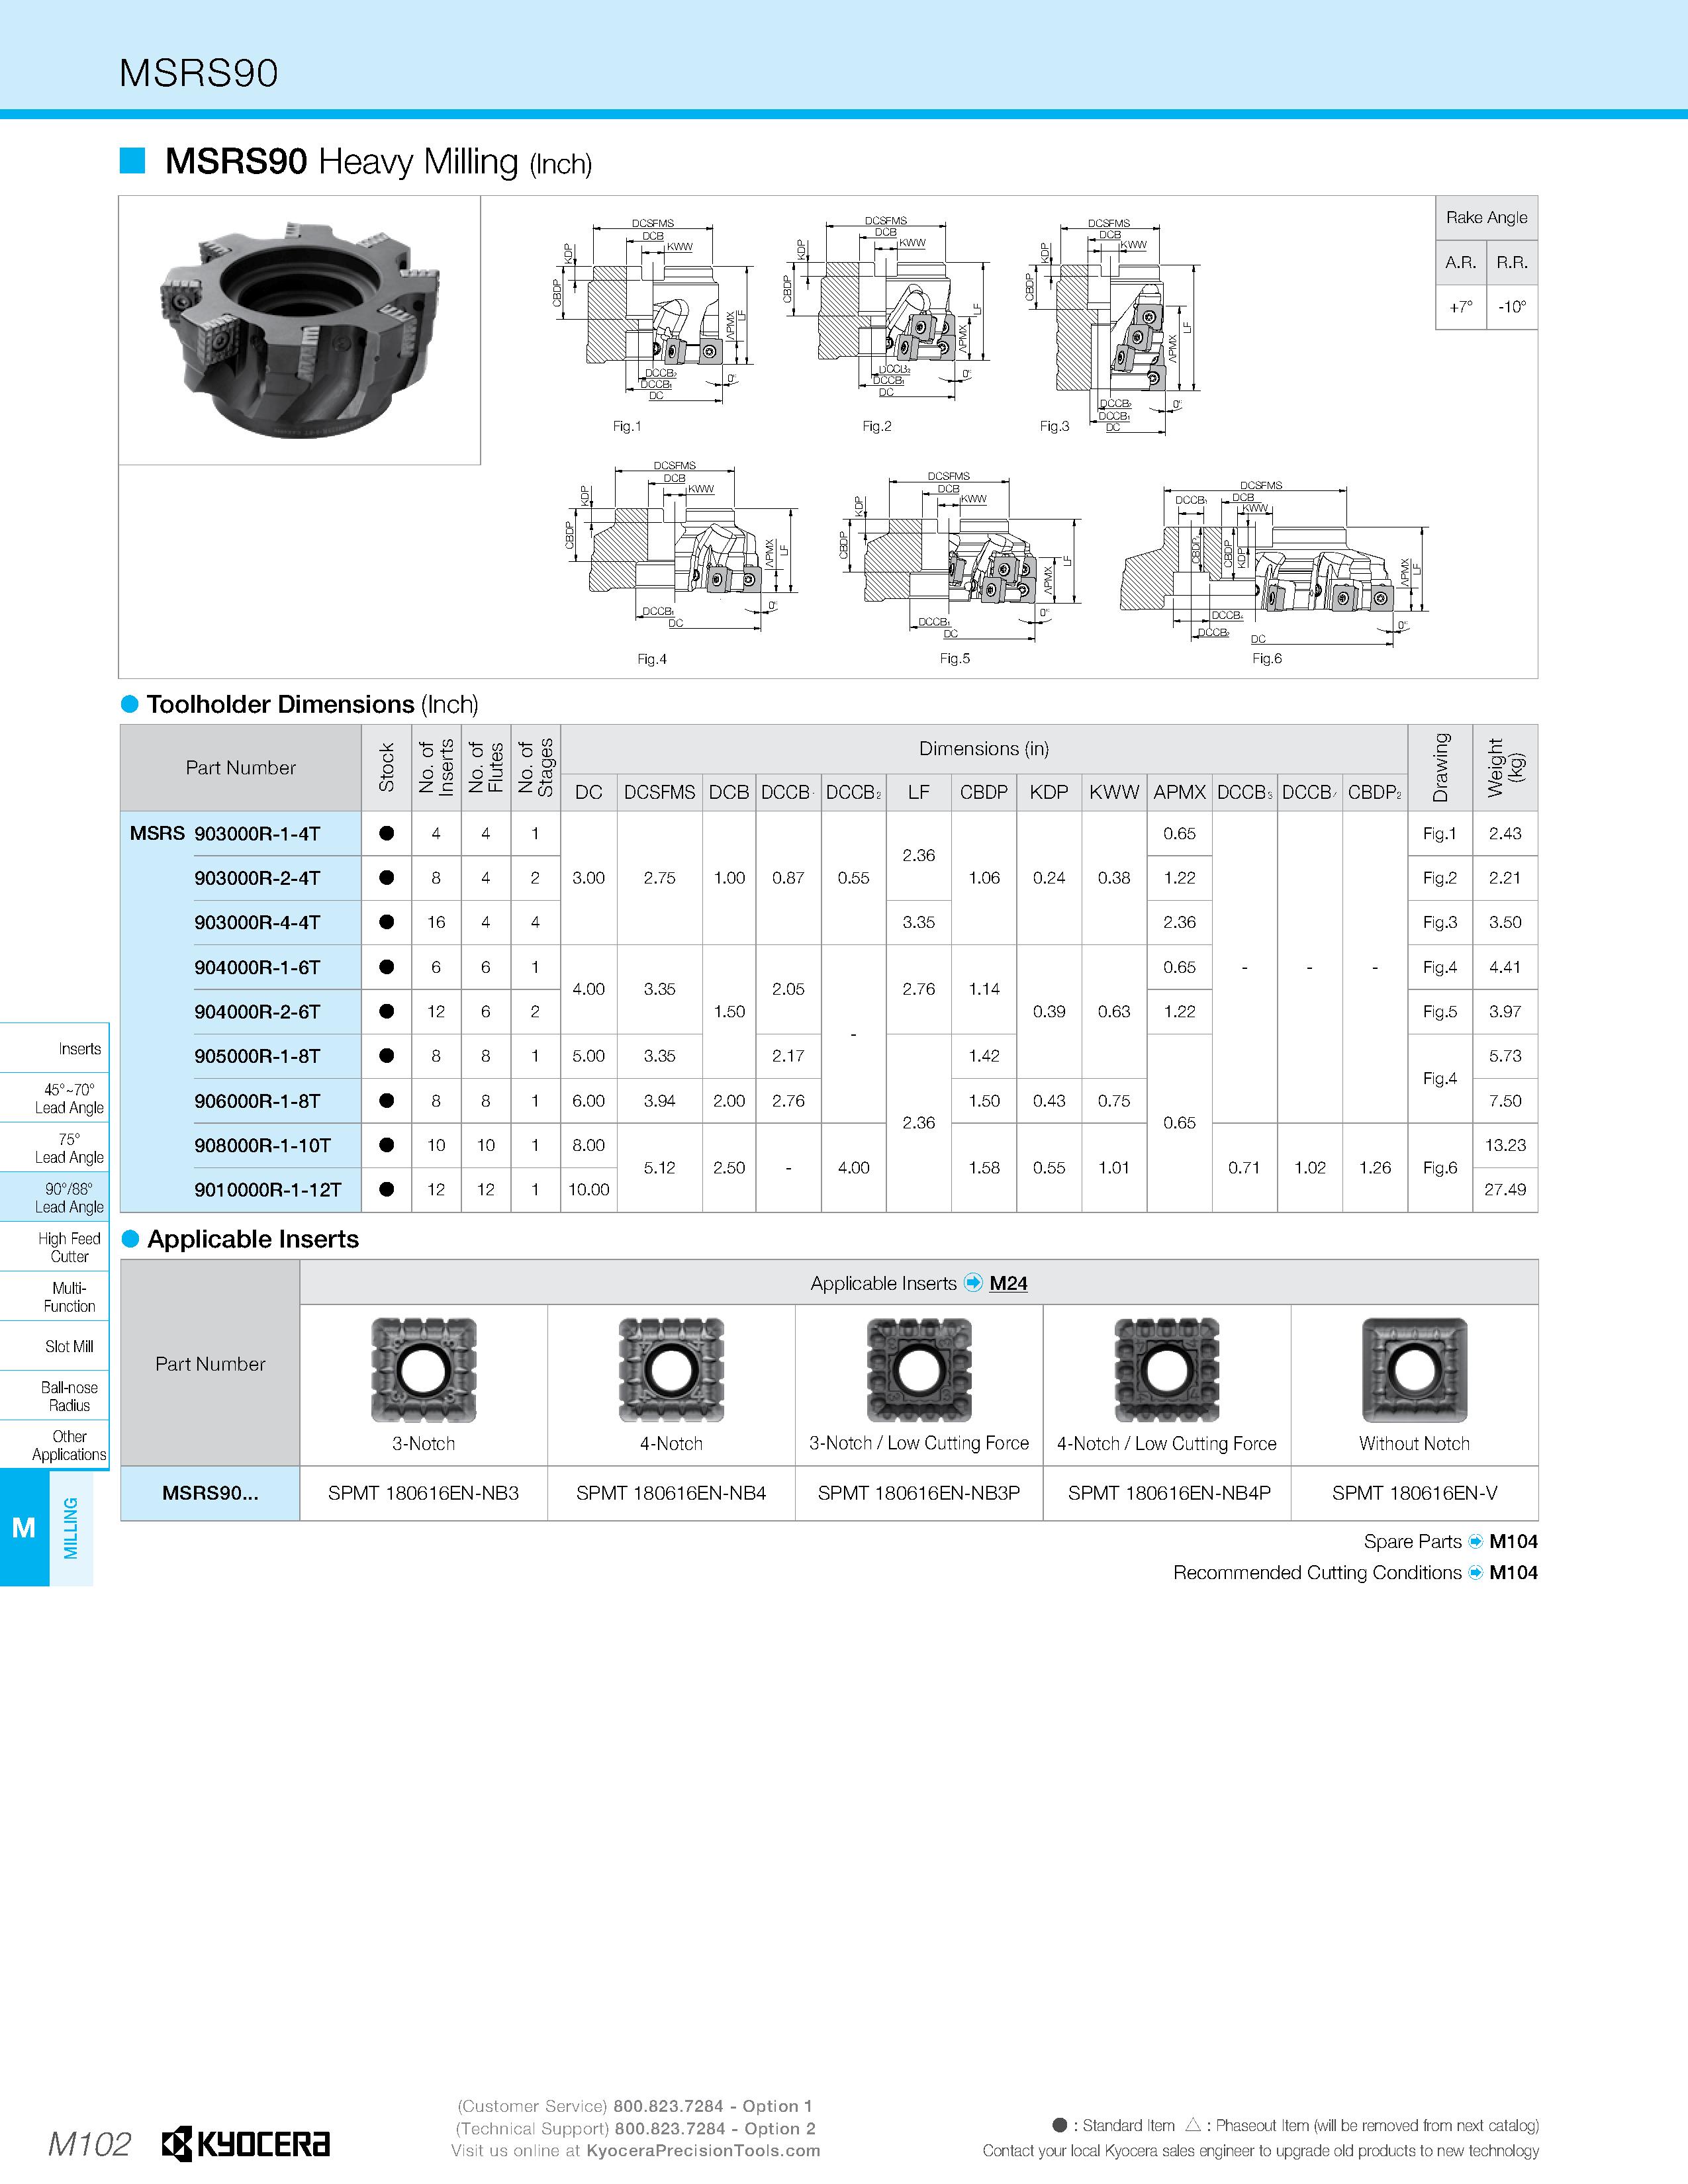The height and width of the screenshot is (2184, 1688).
Task: Click the MSRS90 milling cutter product photo
Action: pos(300,330)
